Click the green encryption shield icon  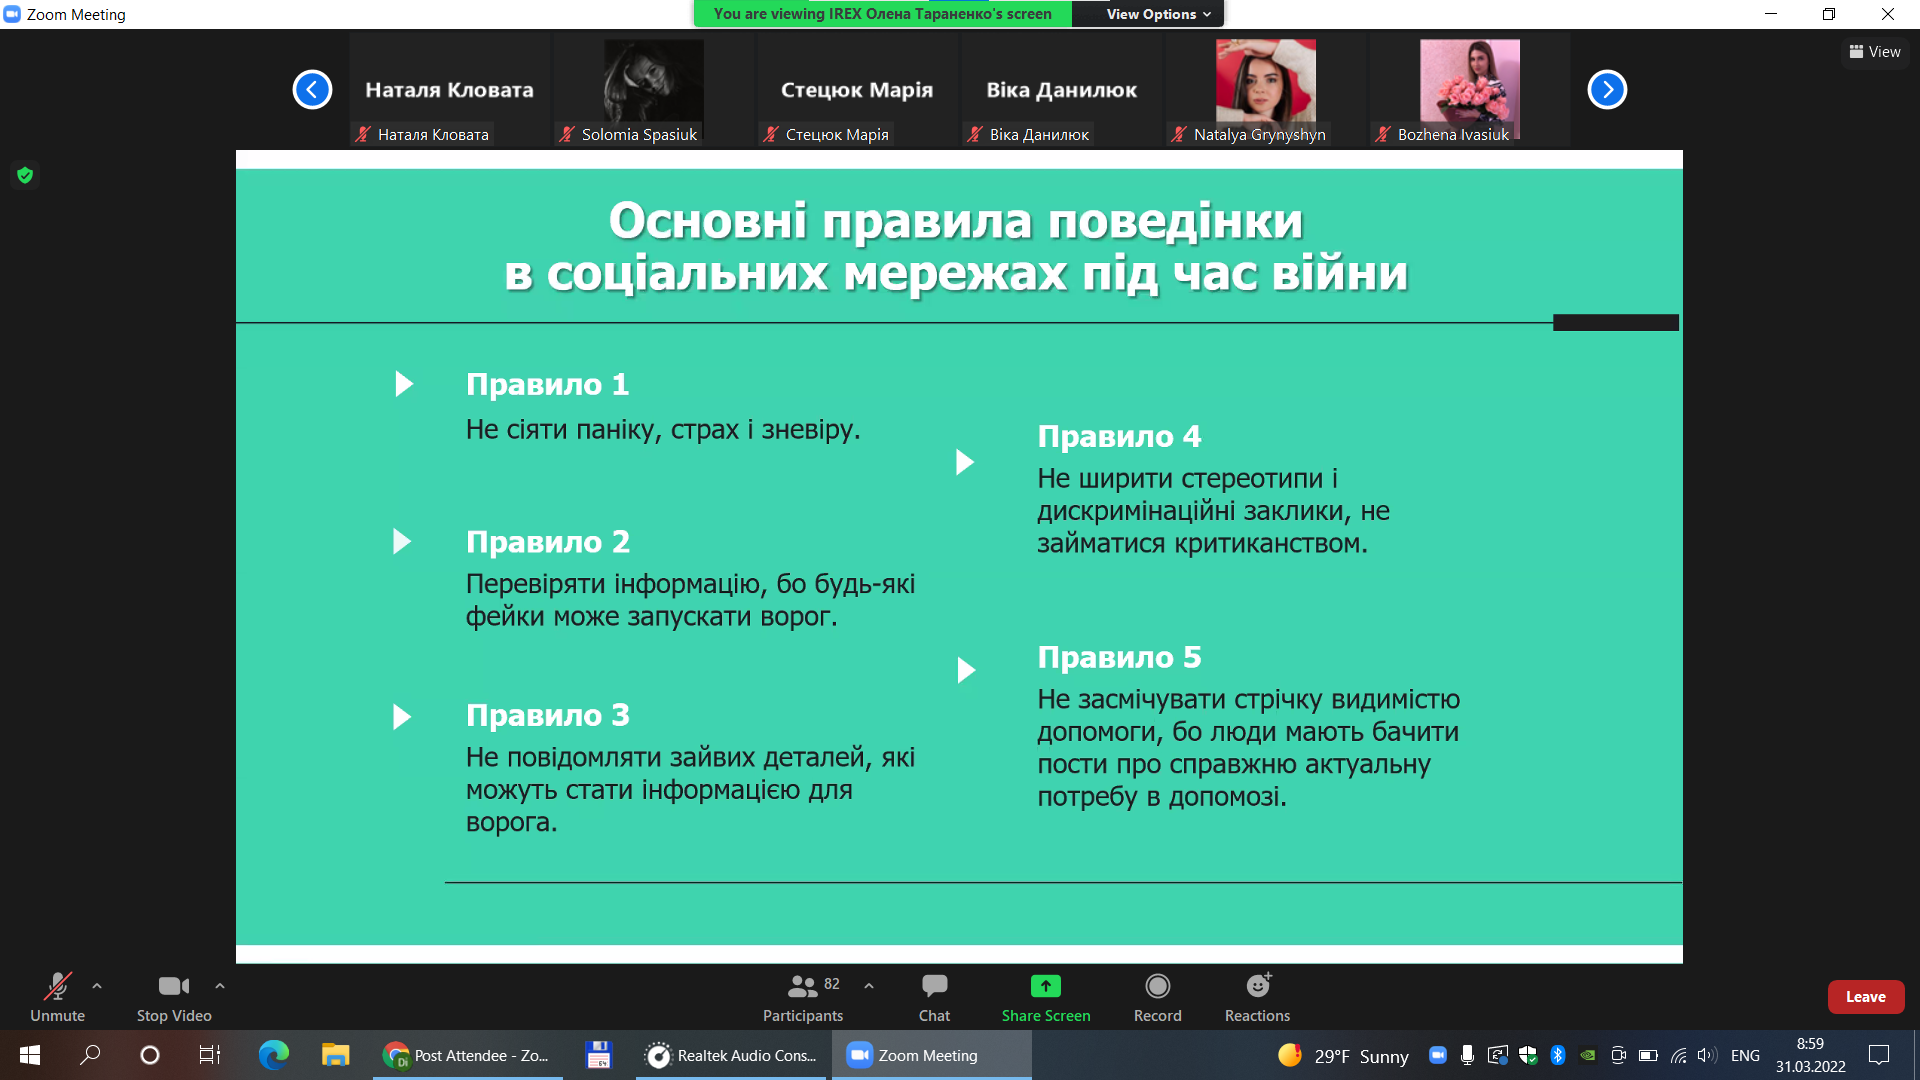pos(25,175)
